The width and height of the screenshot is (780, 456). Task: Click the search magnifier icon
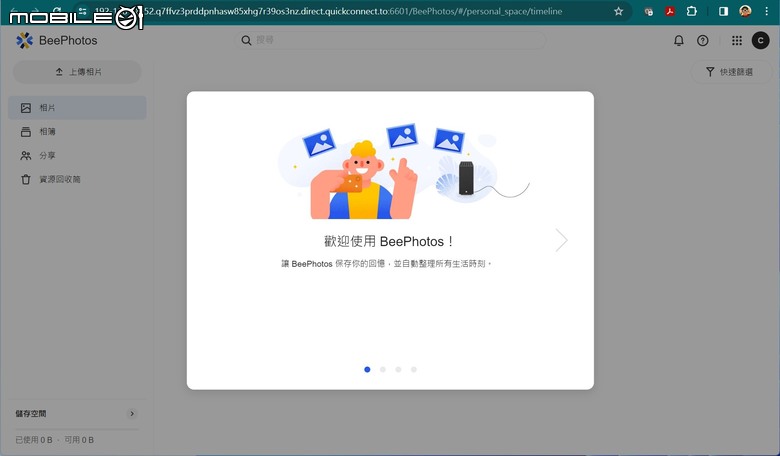246,40
